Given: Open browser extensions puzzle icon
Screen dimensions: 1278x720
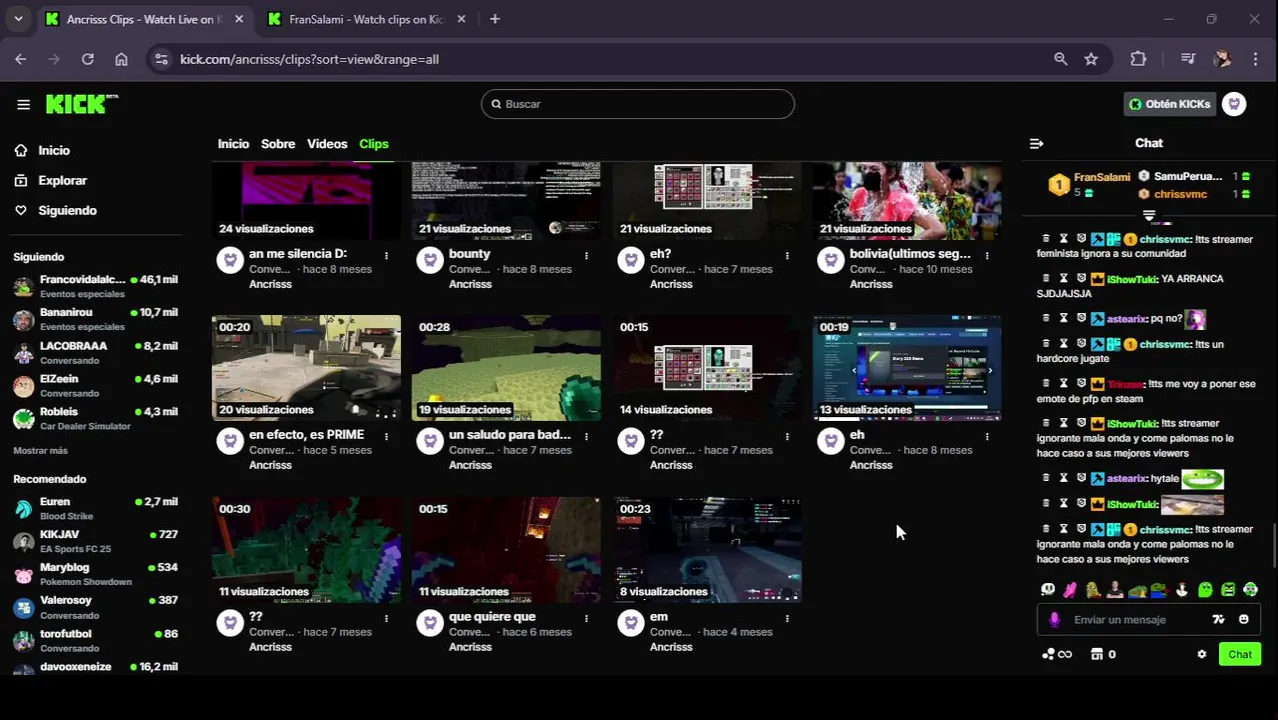Looking at the screenshot, I should (1138, 59).
